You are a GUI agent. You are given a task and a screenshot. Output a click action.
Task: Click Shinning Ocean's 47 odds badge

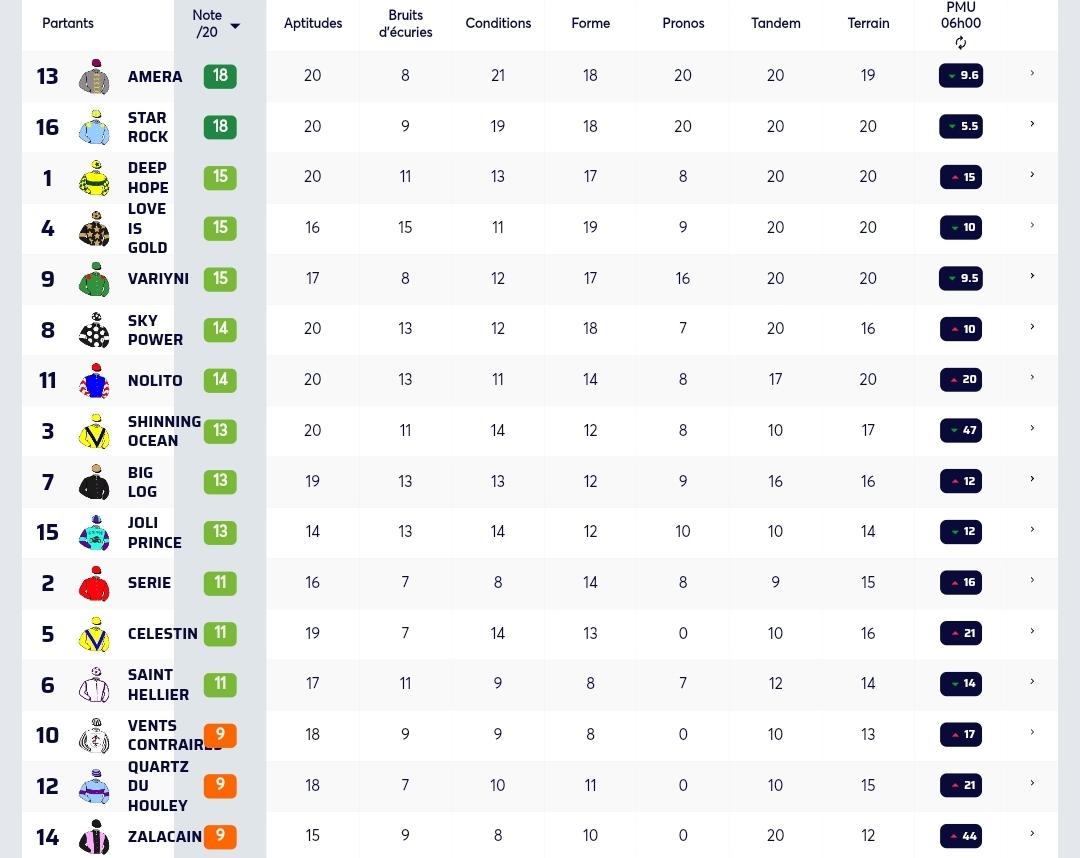click(961, 430)
